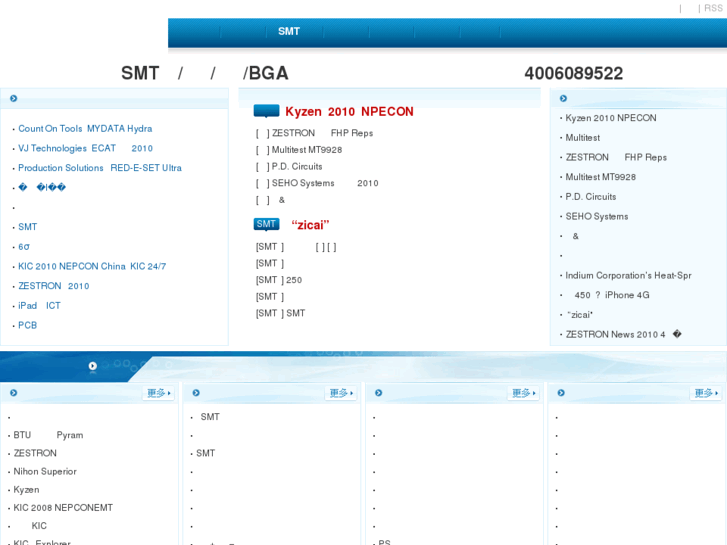The height and width of the screenshot is (545, 727).
Task: Open P.D. Circuits in right sidebar
Action: pos(591,197)
